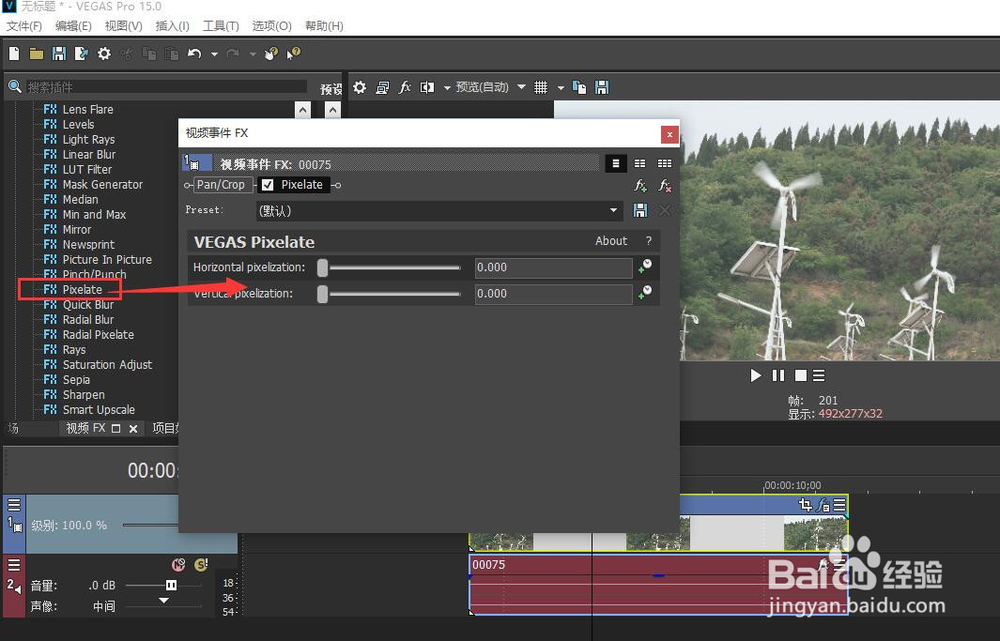The width and height of the screenshot is (1000, 641).
Task: Click Render As icon in main toolbar
Action: click(x=81, y=54)
